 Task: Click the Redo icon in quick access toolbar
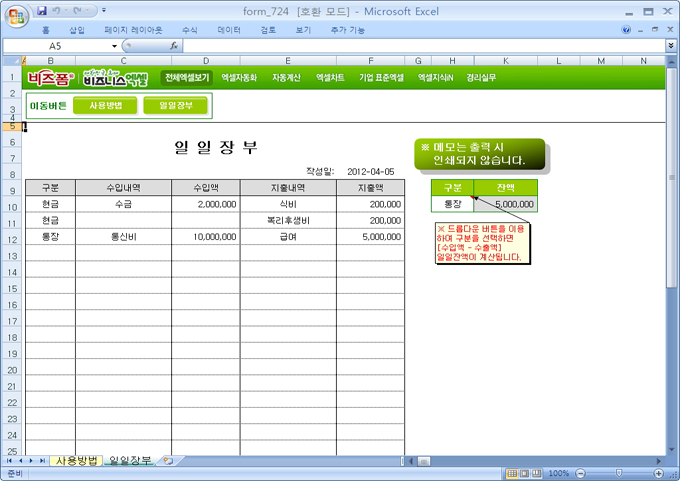[x=78, y=10]
